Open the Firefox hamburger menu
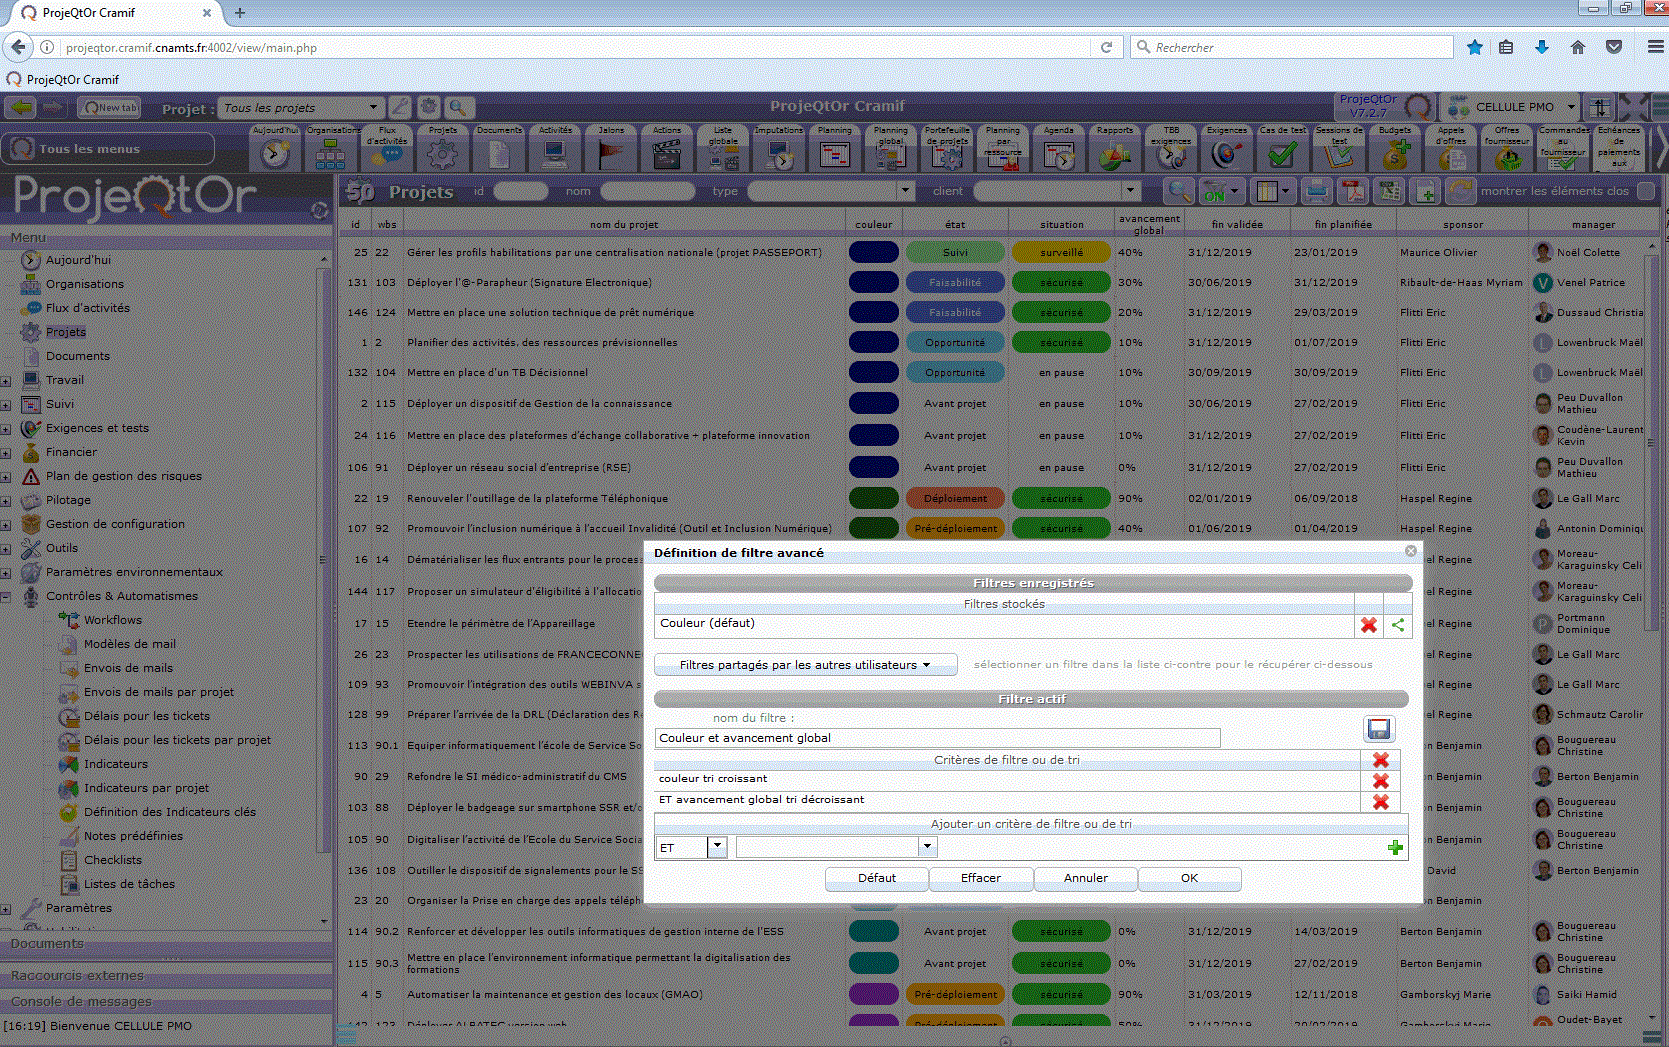The image size is (1669, 1047). click(x=1655, y=47)
